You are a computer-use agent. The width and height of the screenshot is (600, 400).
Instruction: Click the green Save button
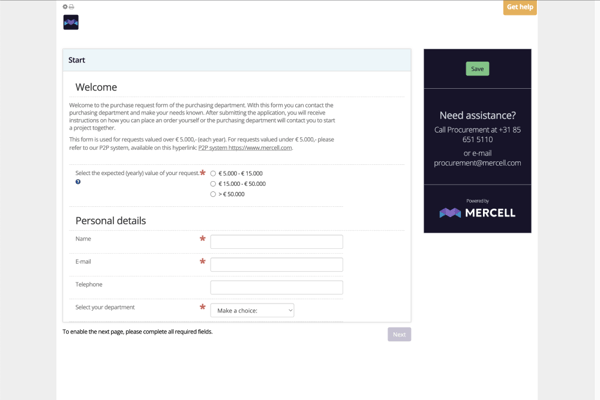477,69
